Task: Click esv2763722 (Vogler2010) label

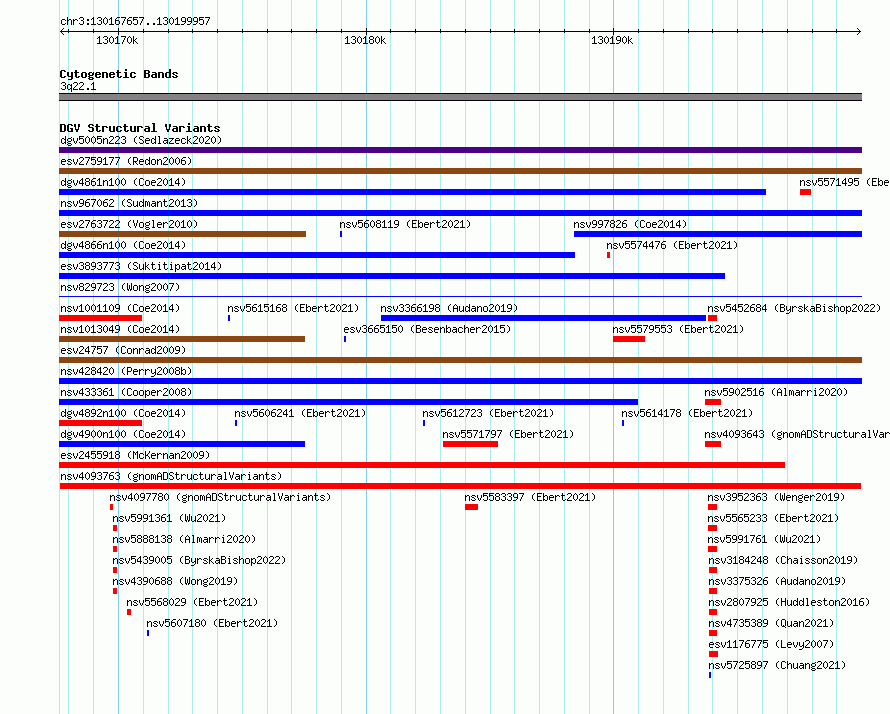Action: (129, 224)
